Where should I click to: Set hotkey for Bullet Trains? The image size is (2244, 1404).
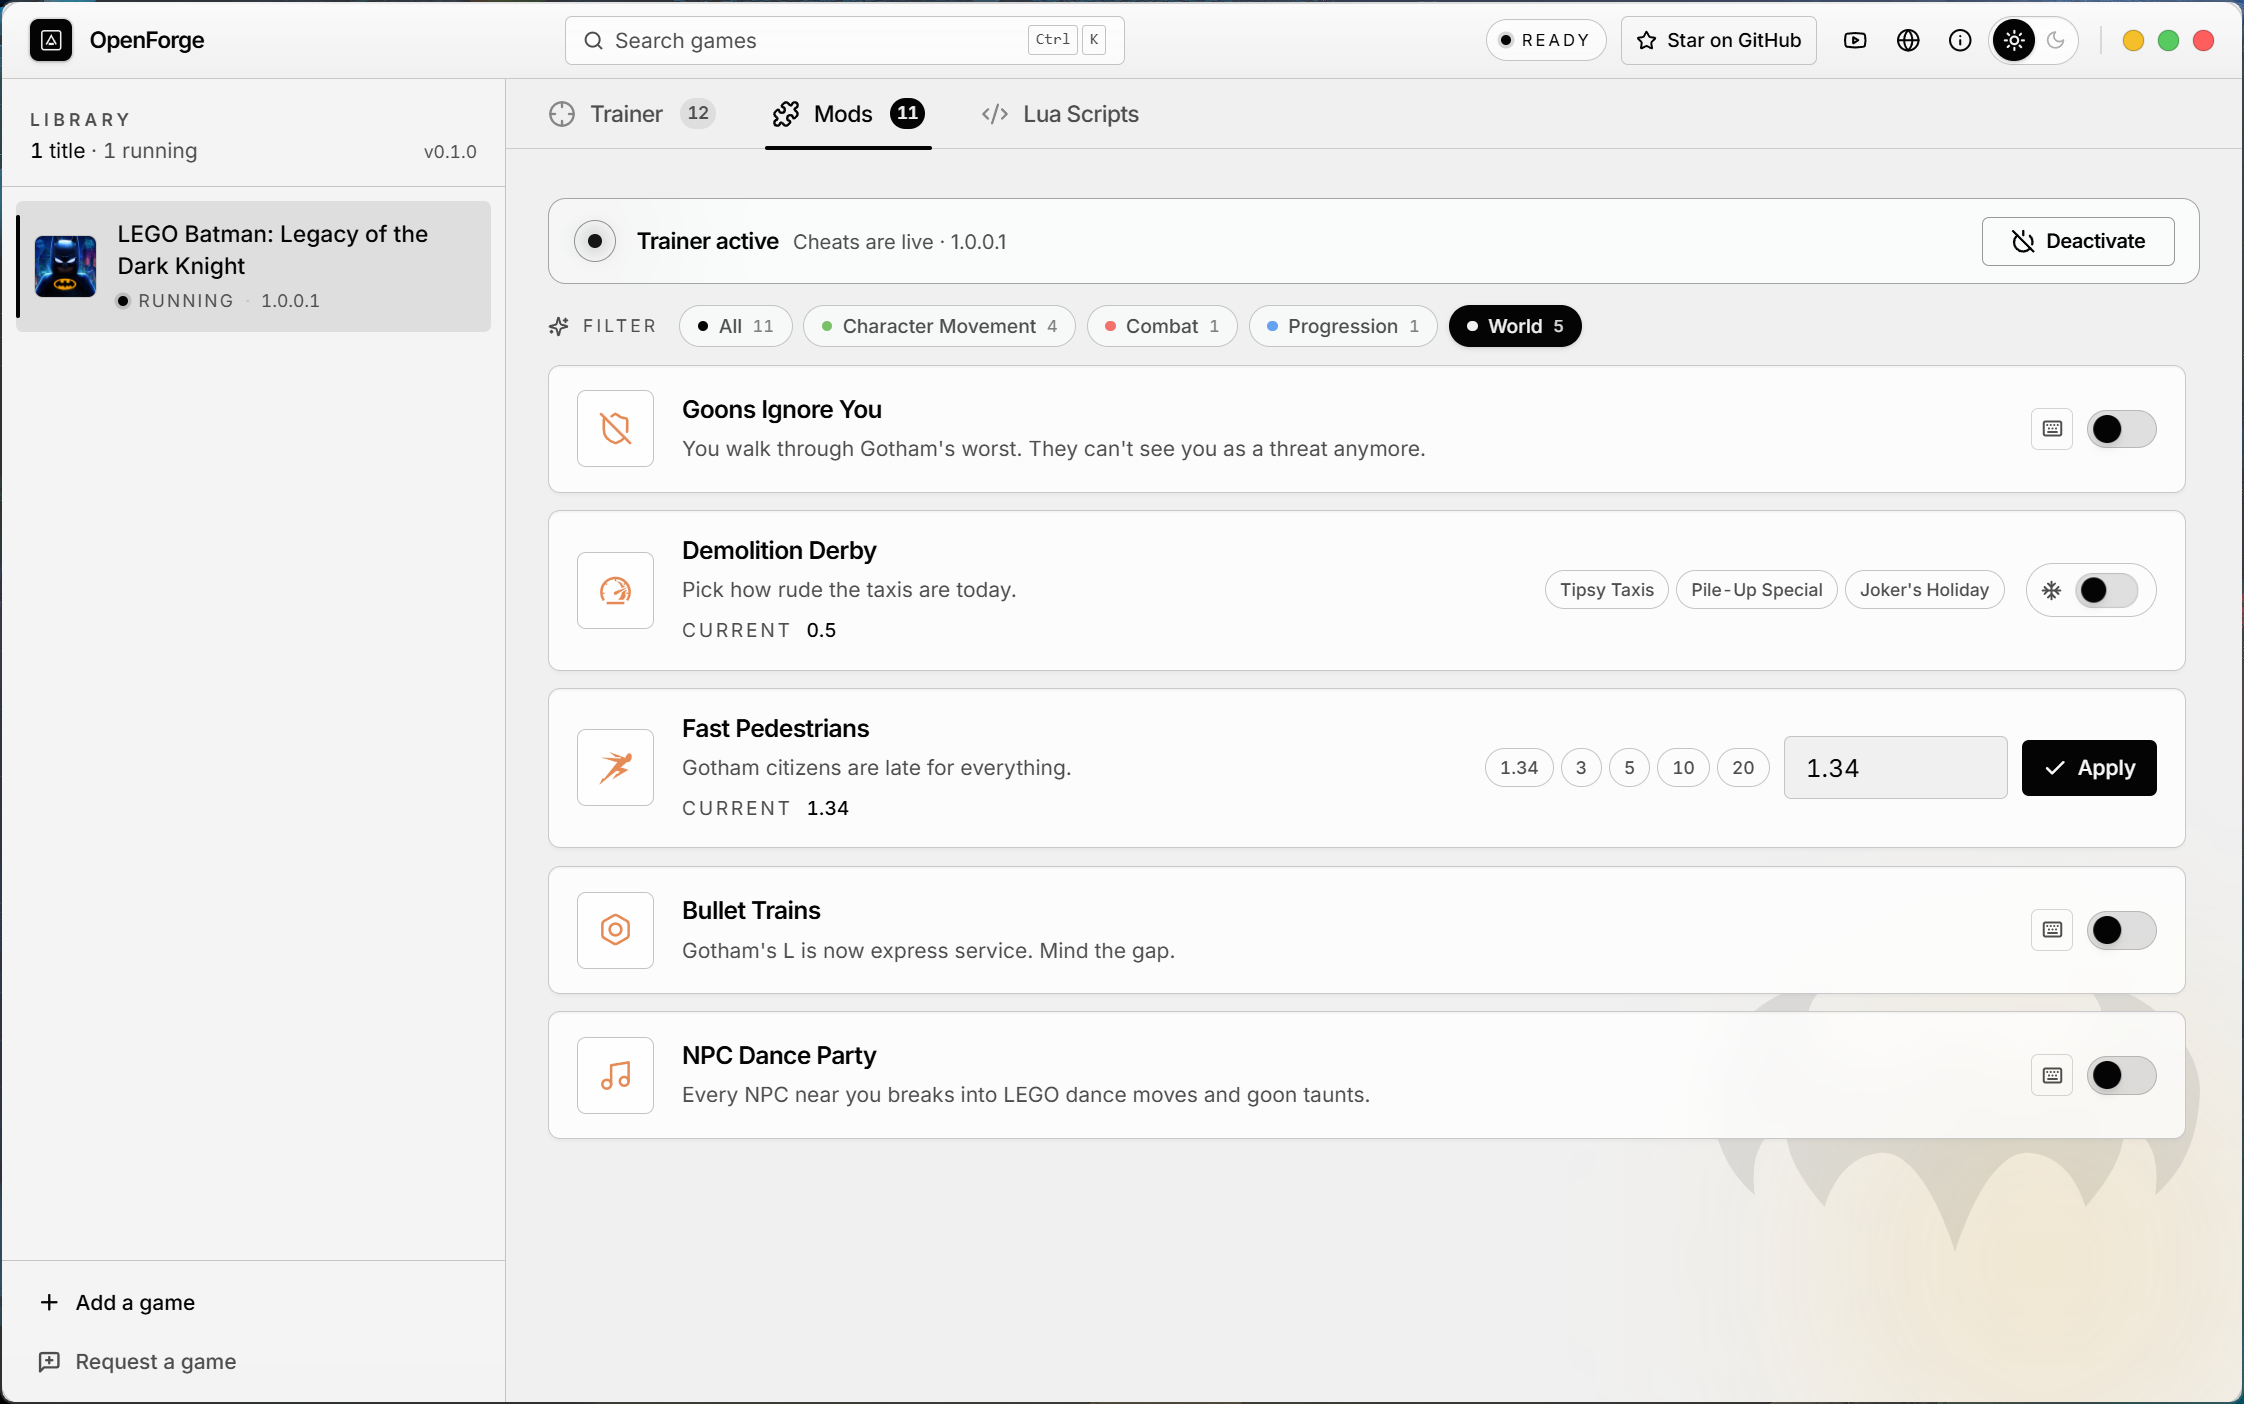(2052, 930)
